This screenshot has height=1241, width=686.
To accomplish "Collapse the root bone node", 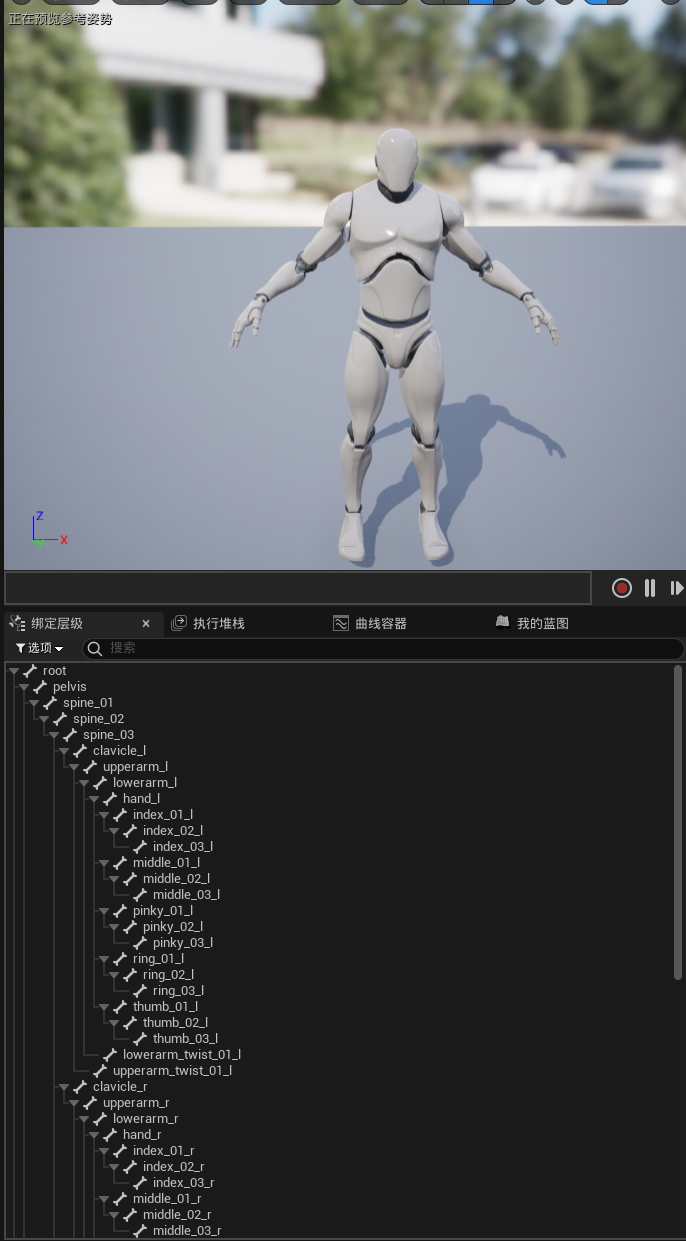I will click(x=14, y=671).
